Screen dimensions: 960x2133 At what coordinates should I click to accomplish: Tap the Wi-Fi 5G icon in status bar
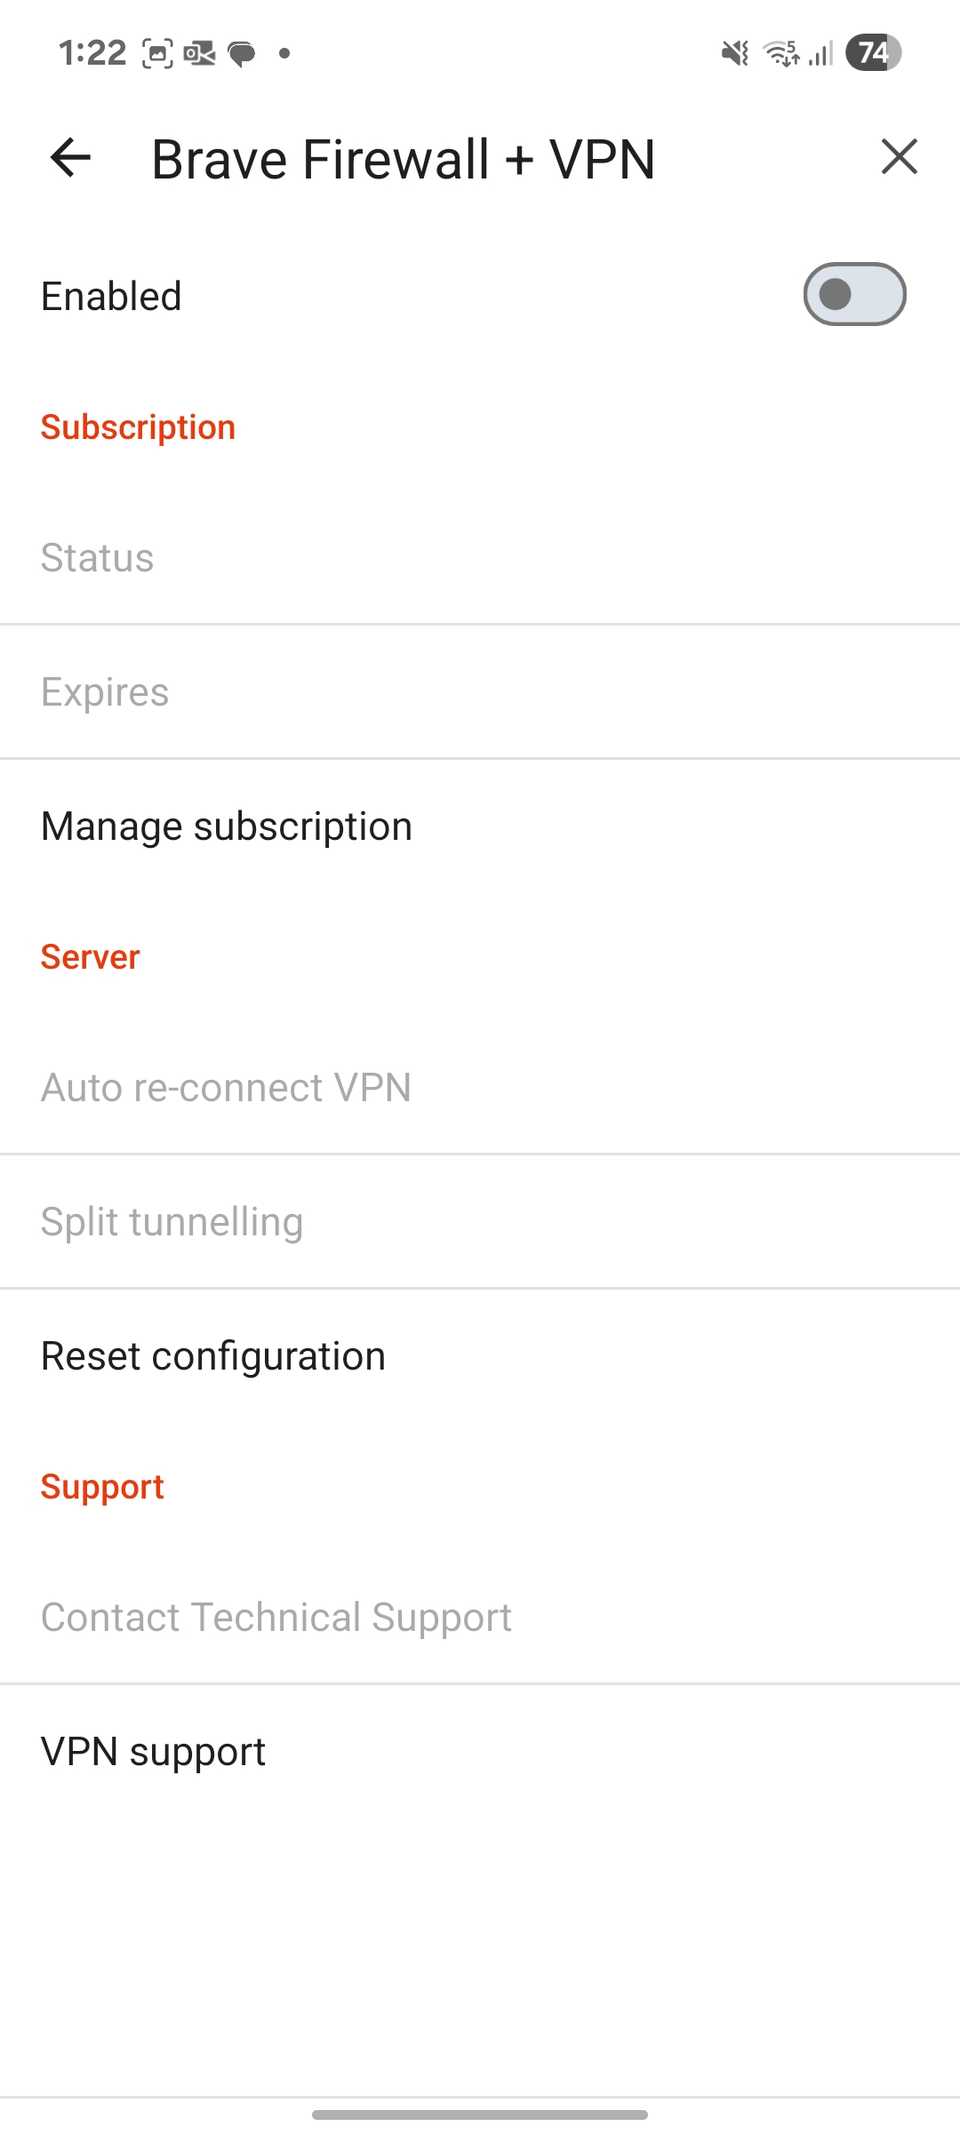click(781, 53)
